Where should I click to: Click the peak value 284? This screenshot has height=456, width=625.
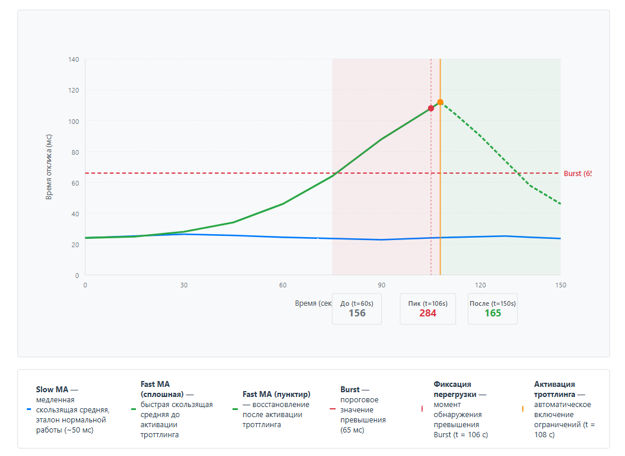[428, 313]
